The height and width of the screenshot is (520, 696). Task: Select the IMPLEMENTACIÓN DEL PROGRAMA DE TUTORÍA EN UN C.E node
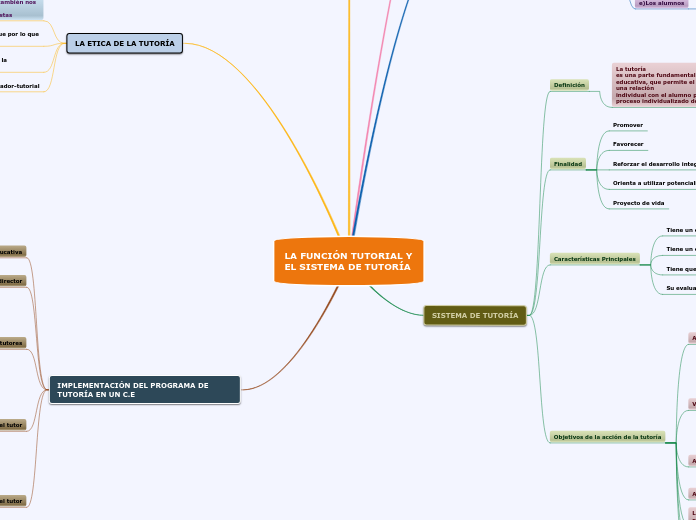point(145,390)
